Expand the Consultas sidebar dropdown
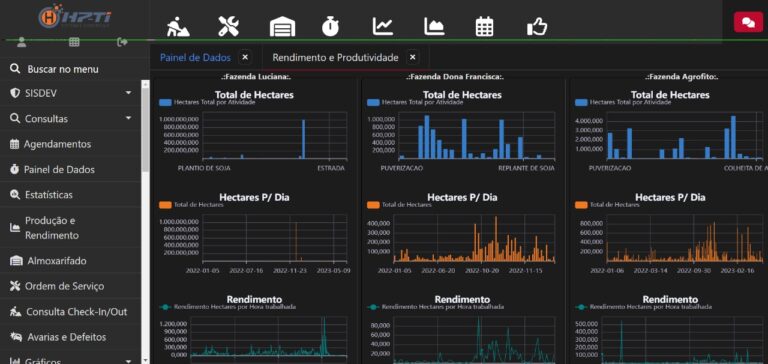 128,119
